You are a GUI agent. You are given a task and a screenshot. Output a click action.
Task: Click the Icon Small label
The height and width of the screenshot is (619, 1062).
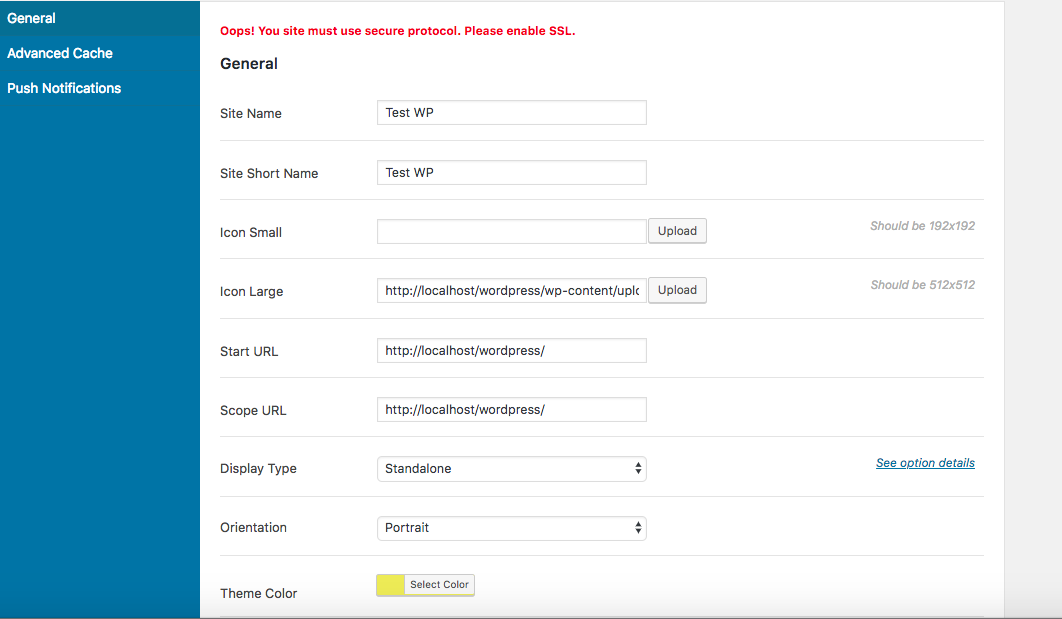point(251,232)
